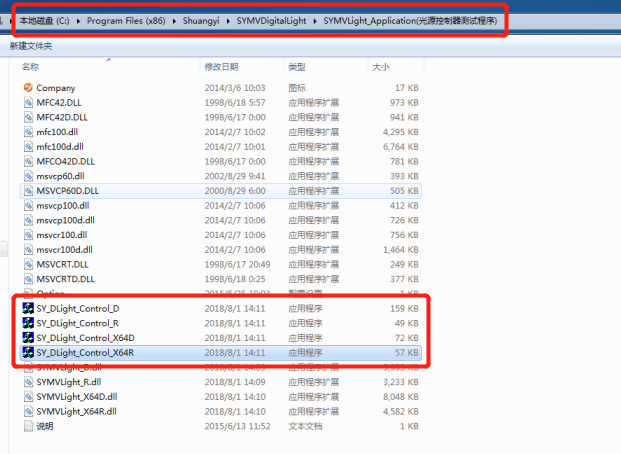Click the 说明 text document icon
Screen dimensions: 621x454
[28, 426]
